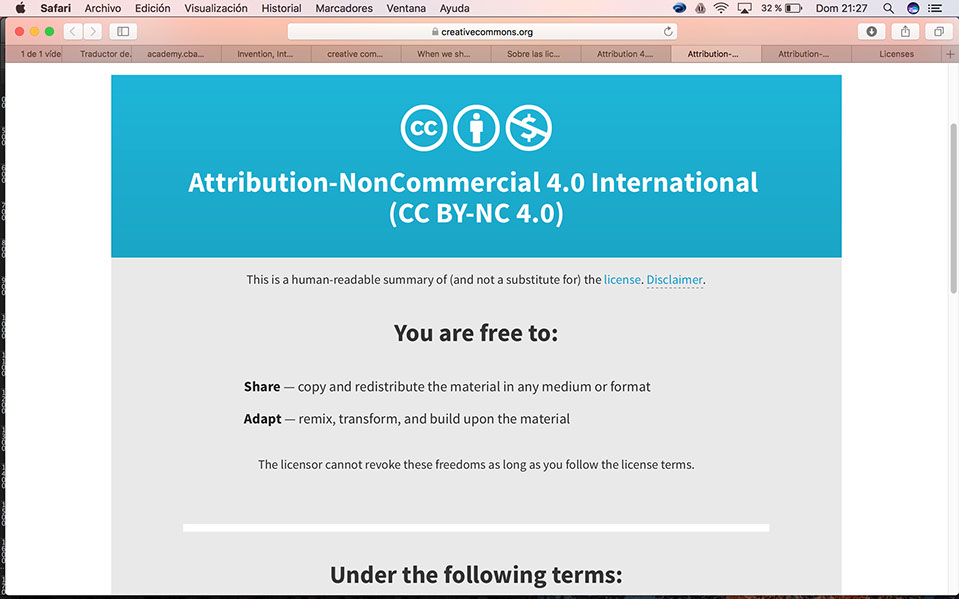Click the bold word 'Adapt'
The width and height of the screenshot is (959, 599).
(262, 419)
